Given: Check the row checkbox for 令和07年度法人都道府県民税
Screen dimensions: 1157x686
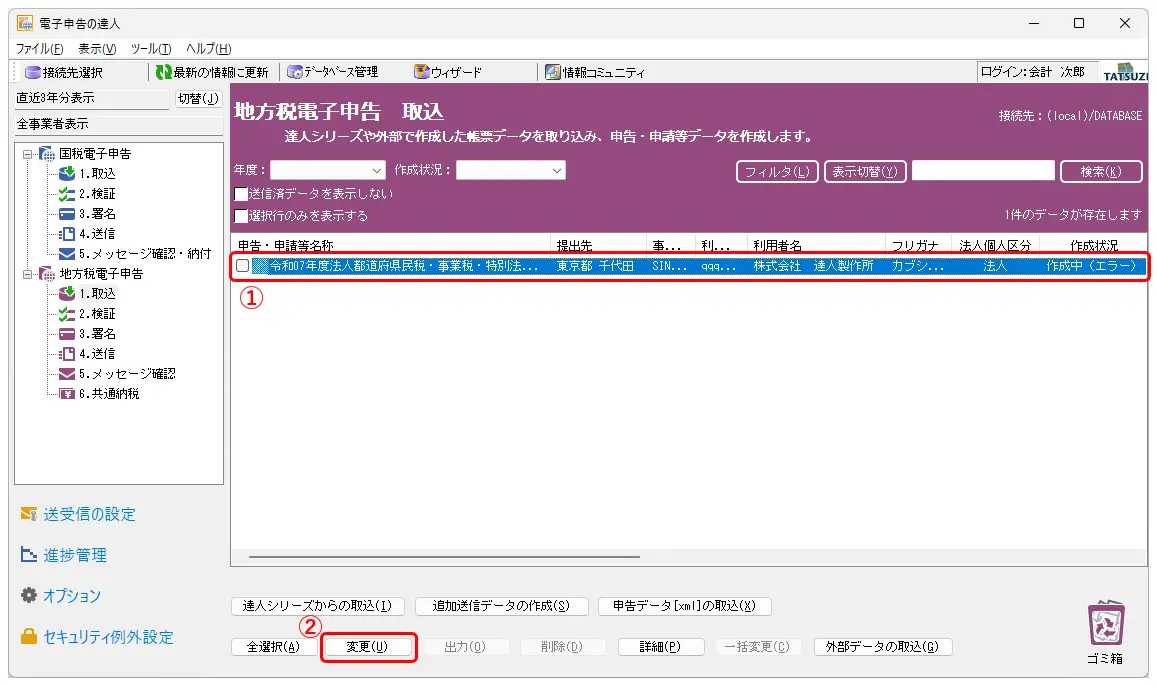Looking at the screenshot, I should click(x=242, y=266).
